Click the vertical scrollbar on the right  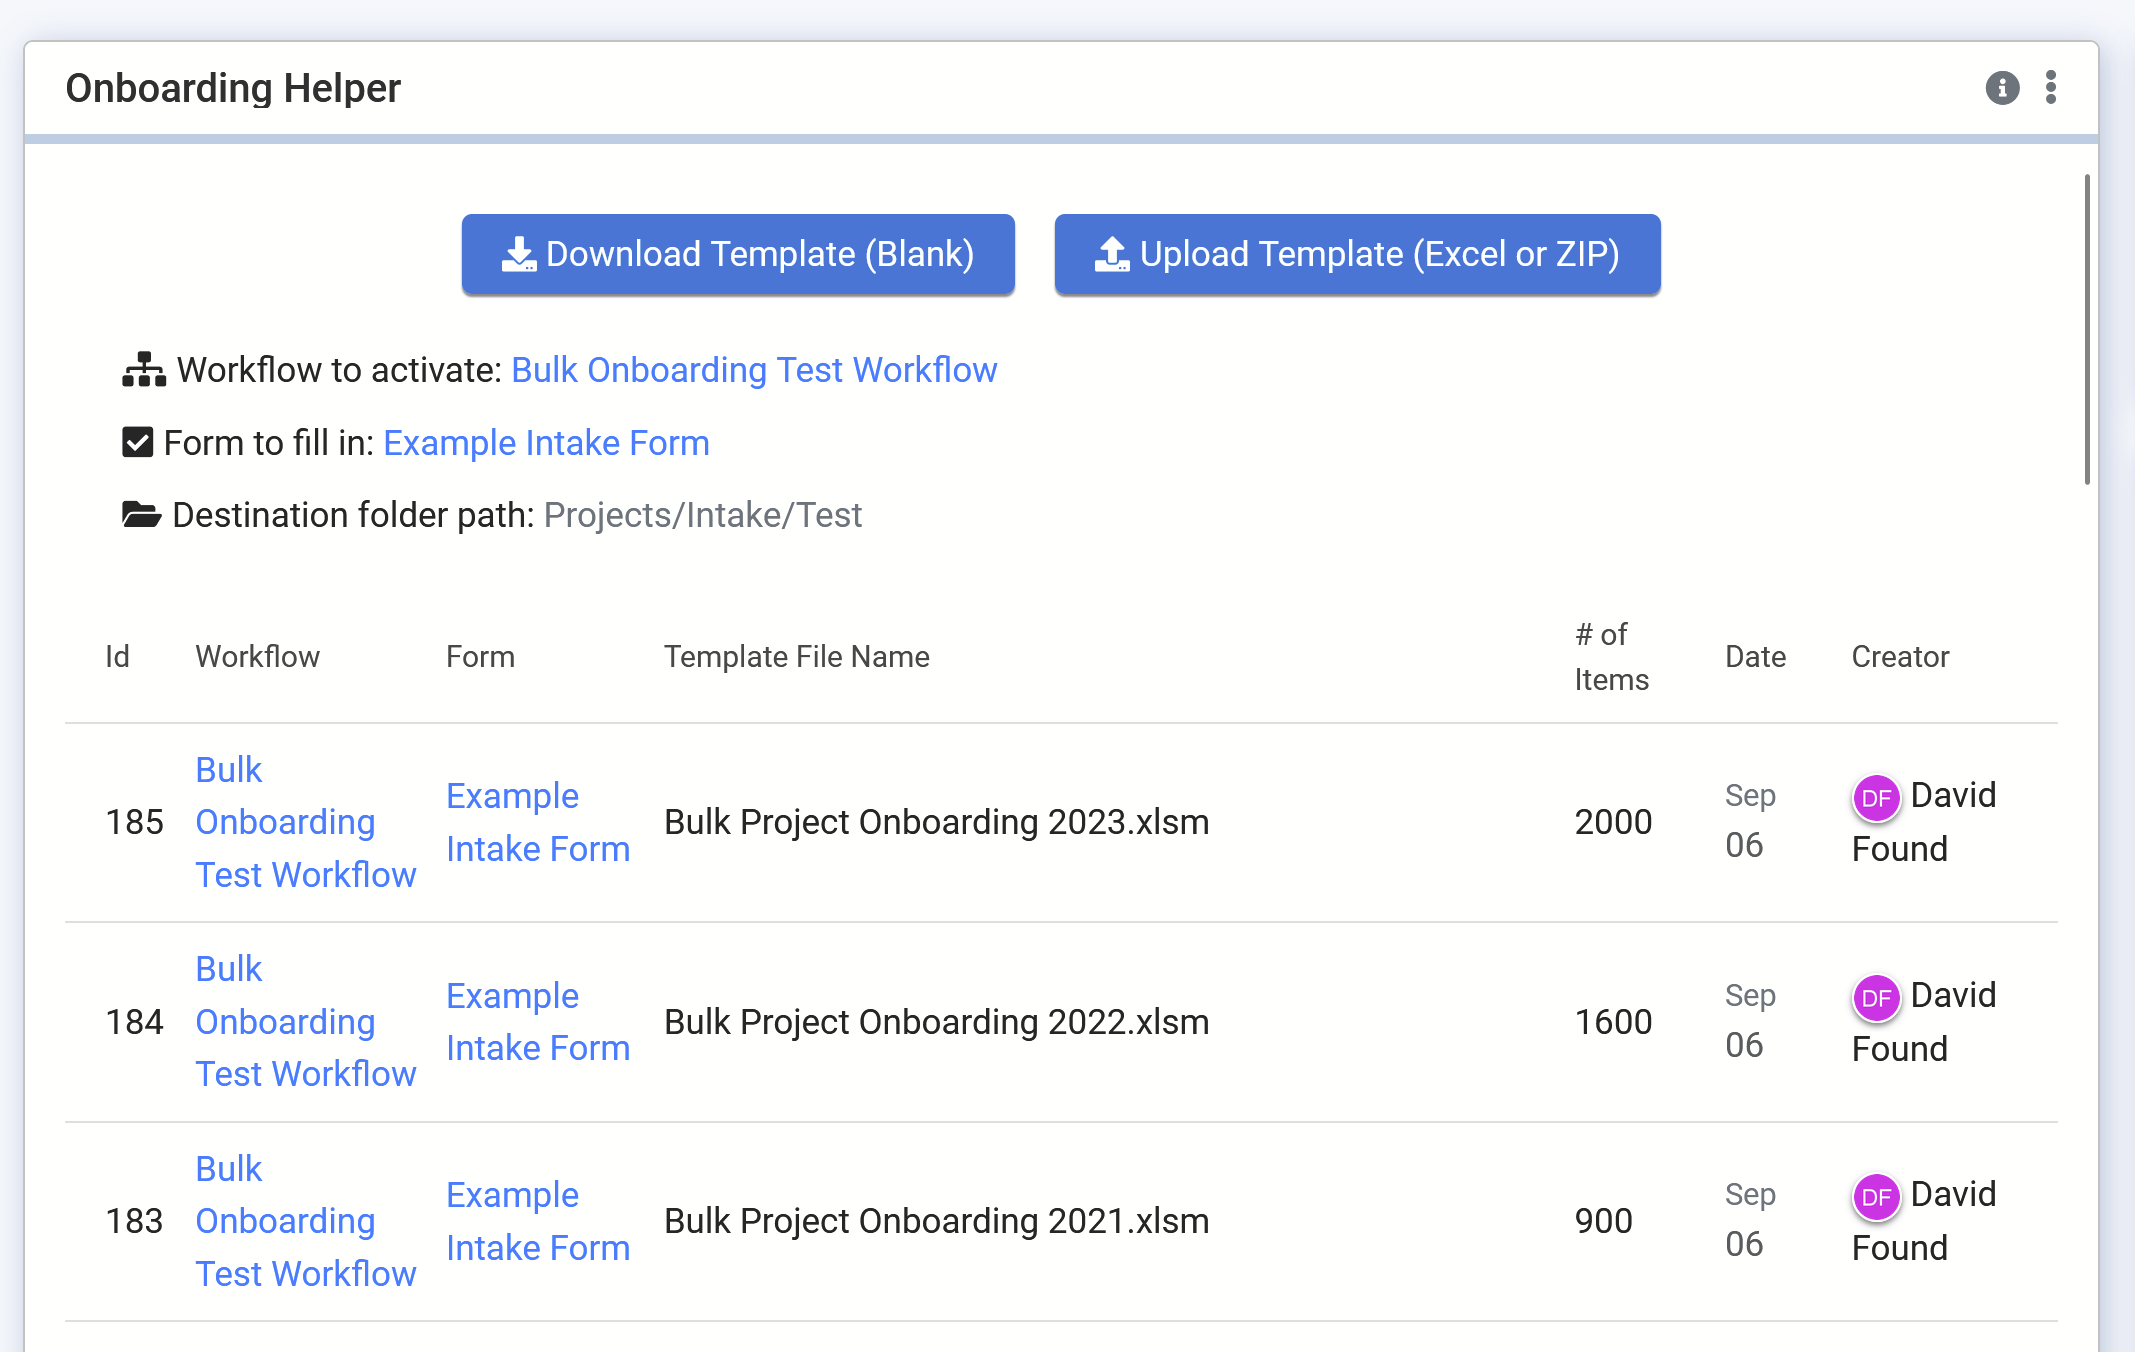(x=2087, y=330)
